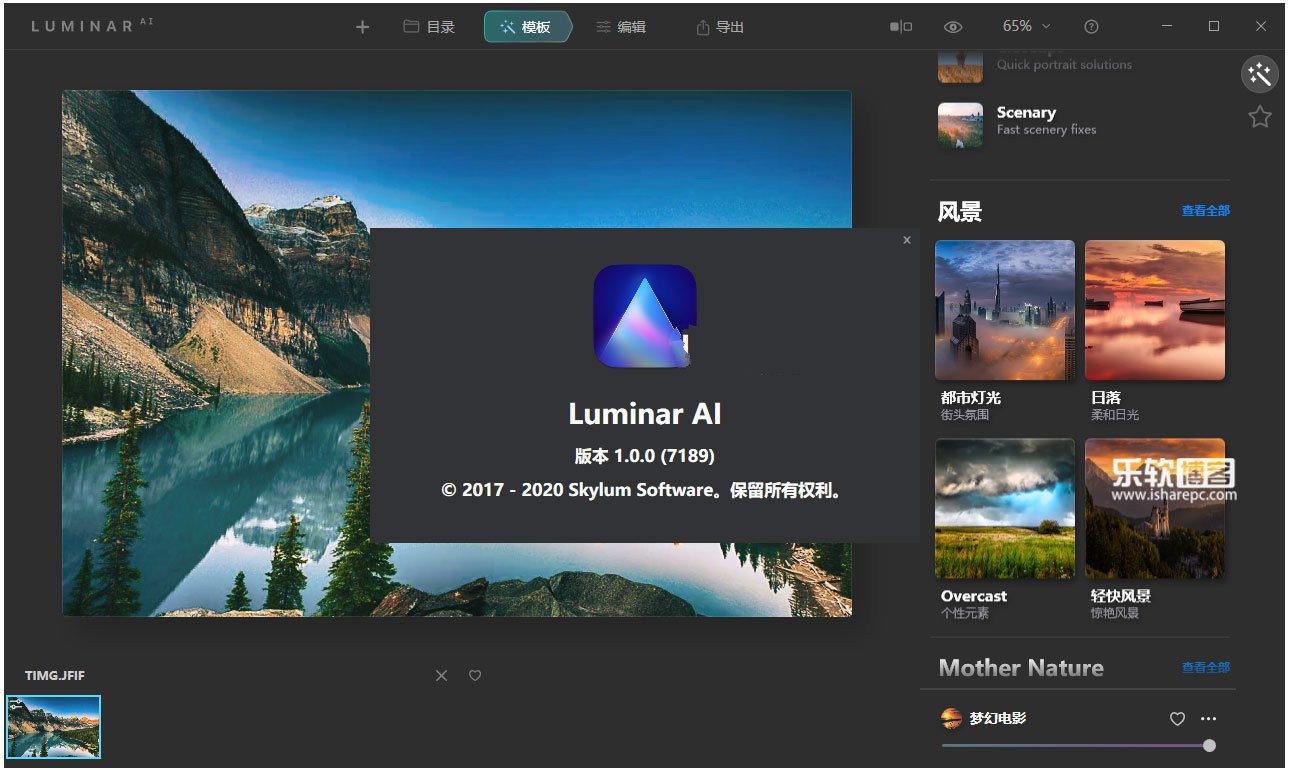Choose the 轻快风景 template thumbnail
1289x770 pixels.
(x=1155, y=509)
